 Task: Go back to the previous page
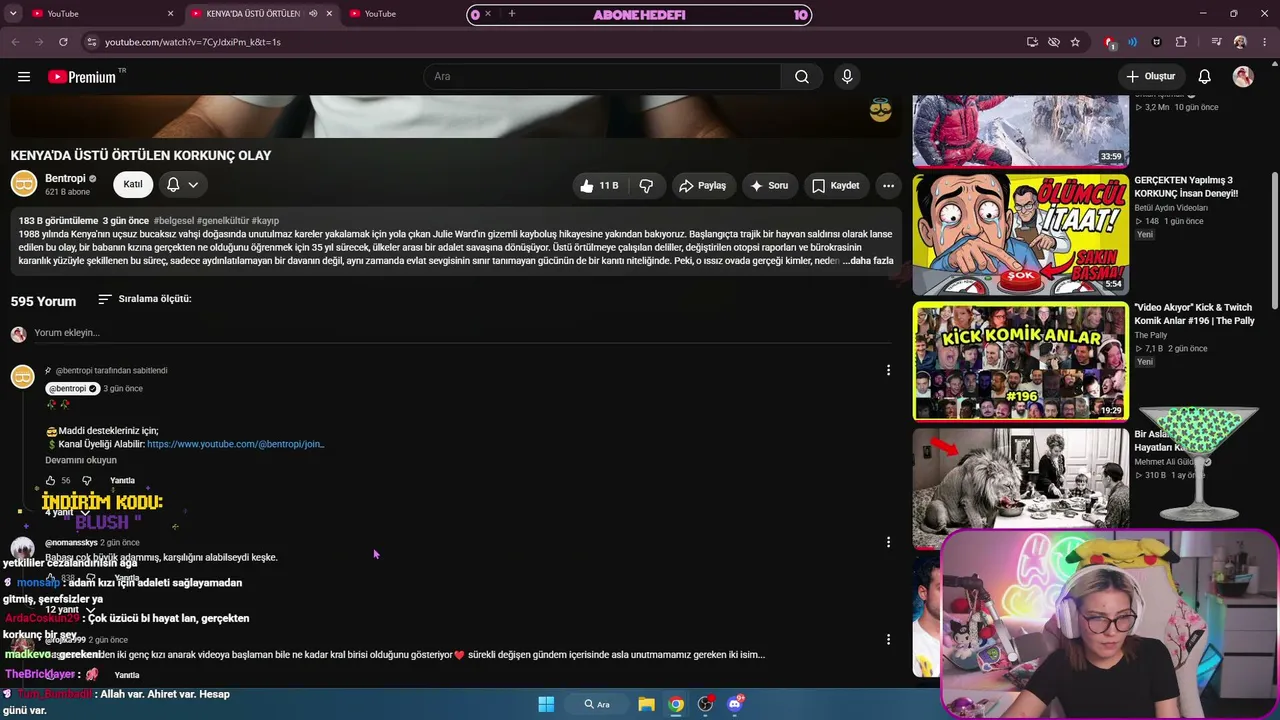tap(15, 42)
